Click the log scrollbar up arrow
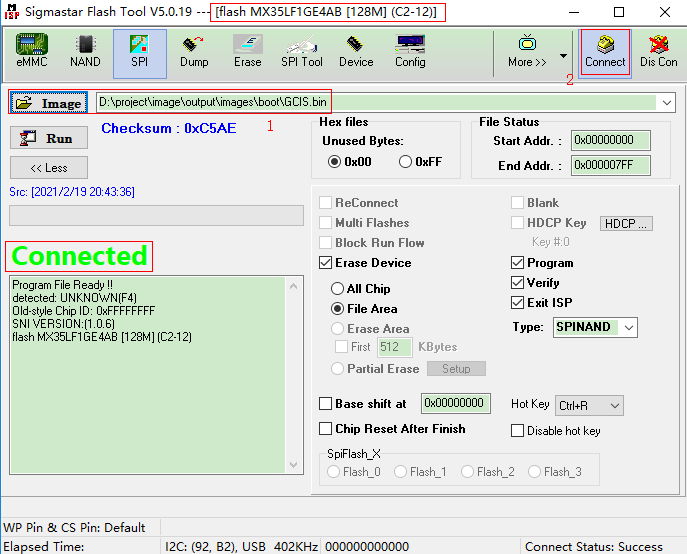The height and width of the screenshot is (554, 687). click(294, 287)
